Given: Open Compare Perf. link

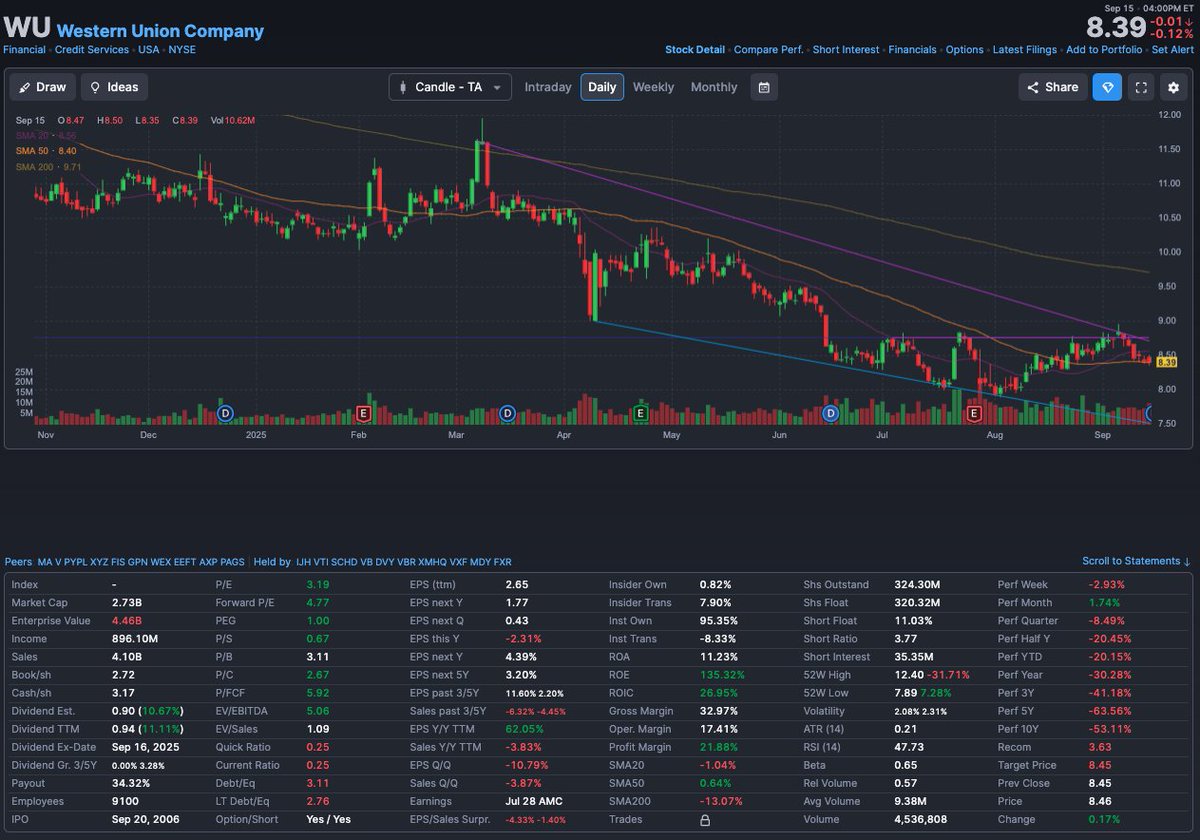Looking at the screenshot, I should [769, 50].
